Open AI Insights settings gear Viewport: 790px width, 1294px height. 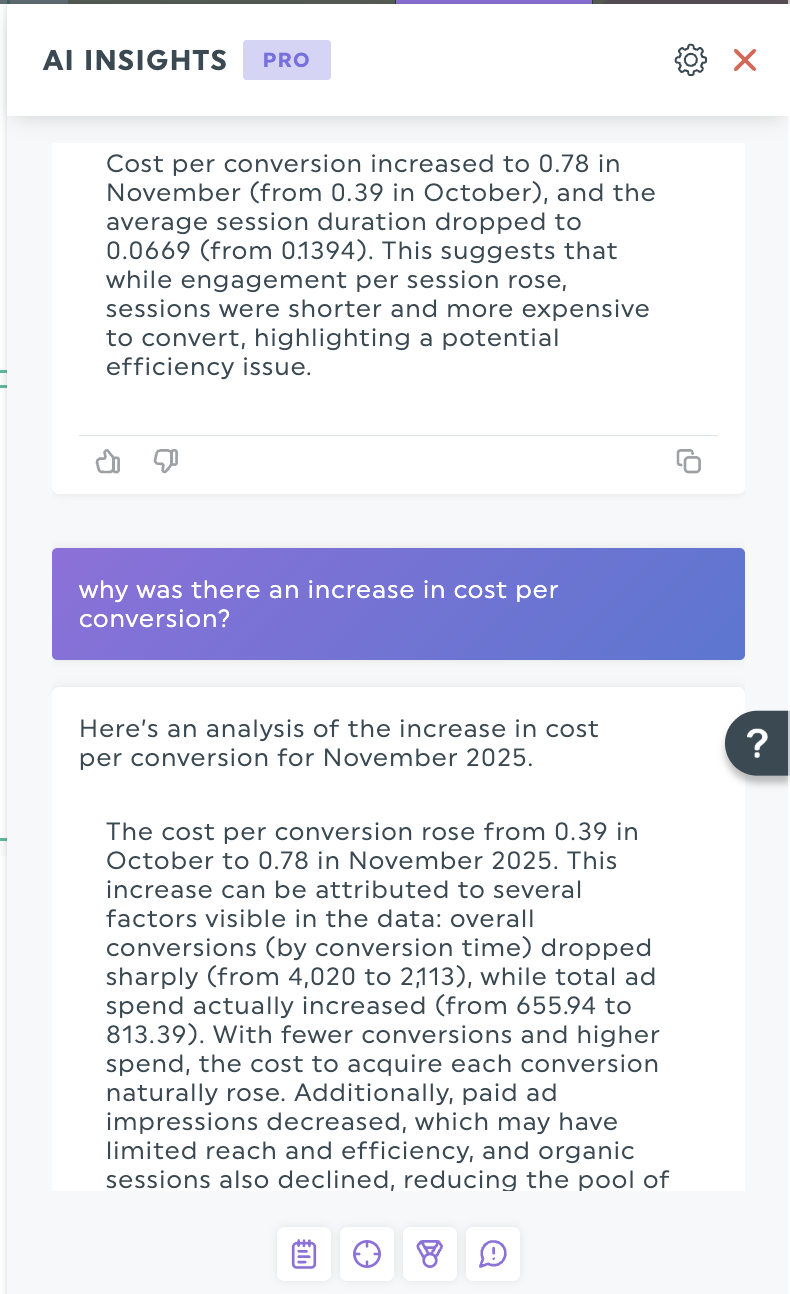[x=691, y=60]
